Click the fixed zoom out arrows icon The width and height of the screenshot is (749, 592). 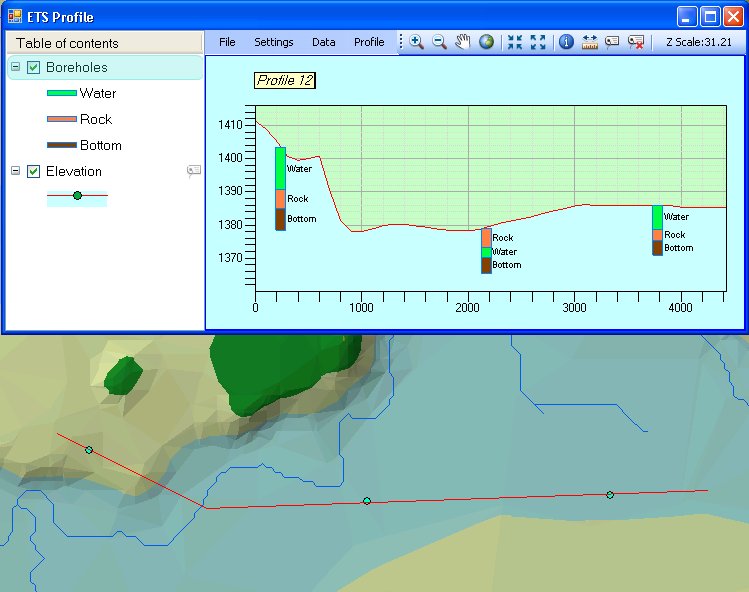click(538, 42)
